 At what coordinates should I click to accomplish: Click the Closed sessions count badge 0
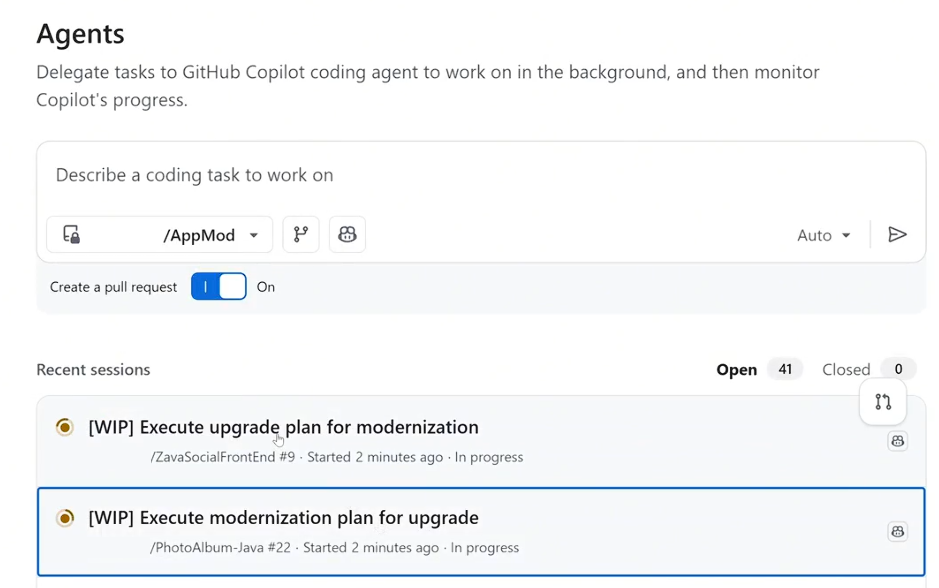click(x=898, y=370)
